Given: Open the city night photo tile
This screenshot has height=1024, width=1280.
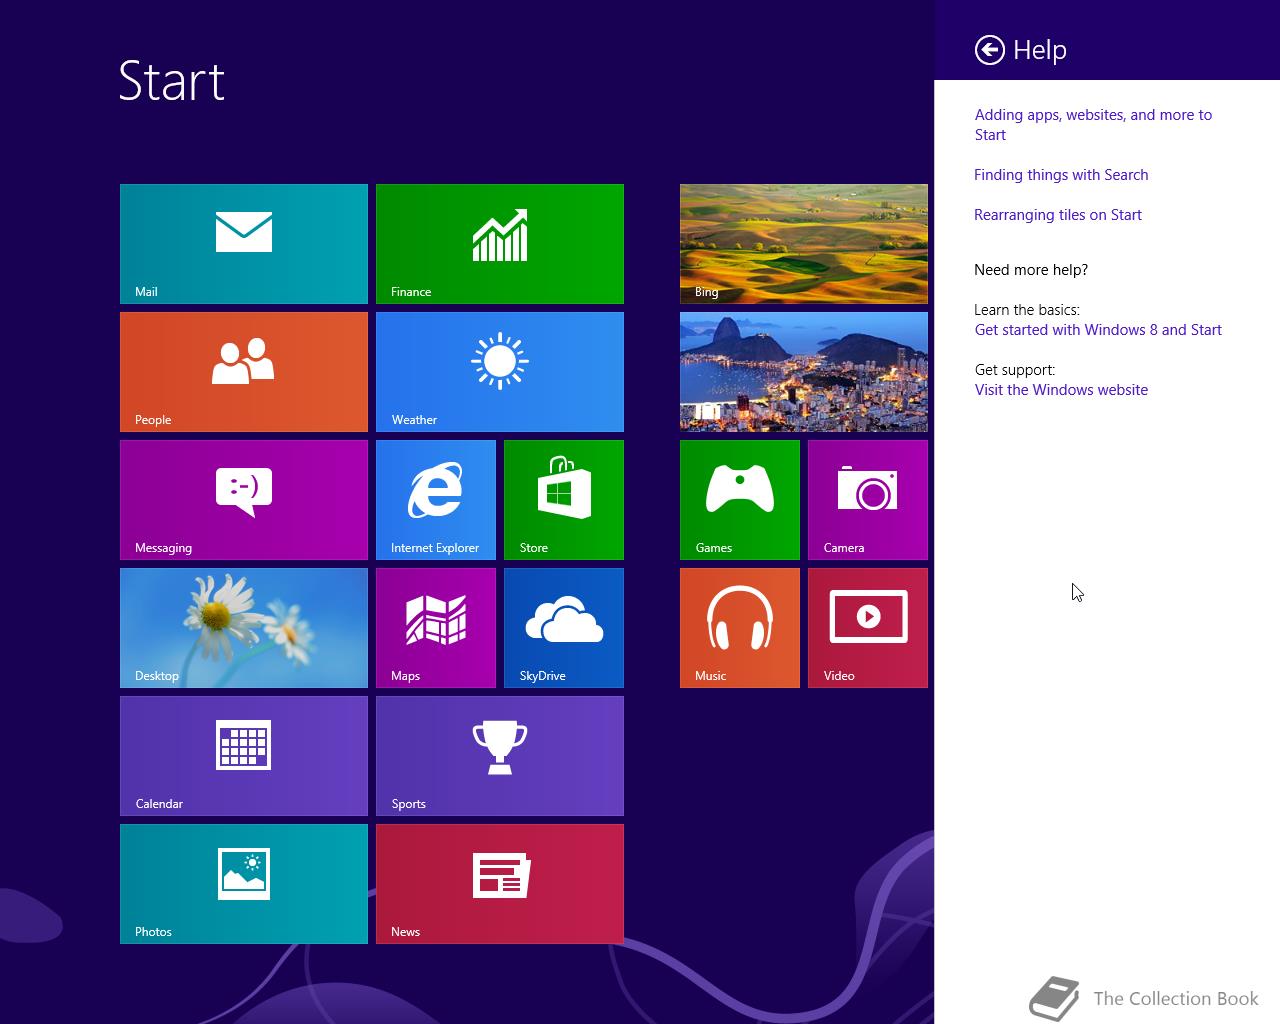Looking at the screenshot, I should coord(804,372).
